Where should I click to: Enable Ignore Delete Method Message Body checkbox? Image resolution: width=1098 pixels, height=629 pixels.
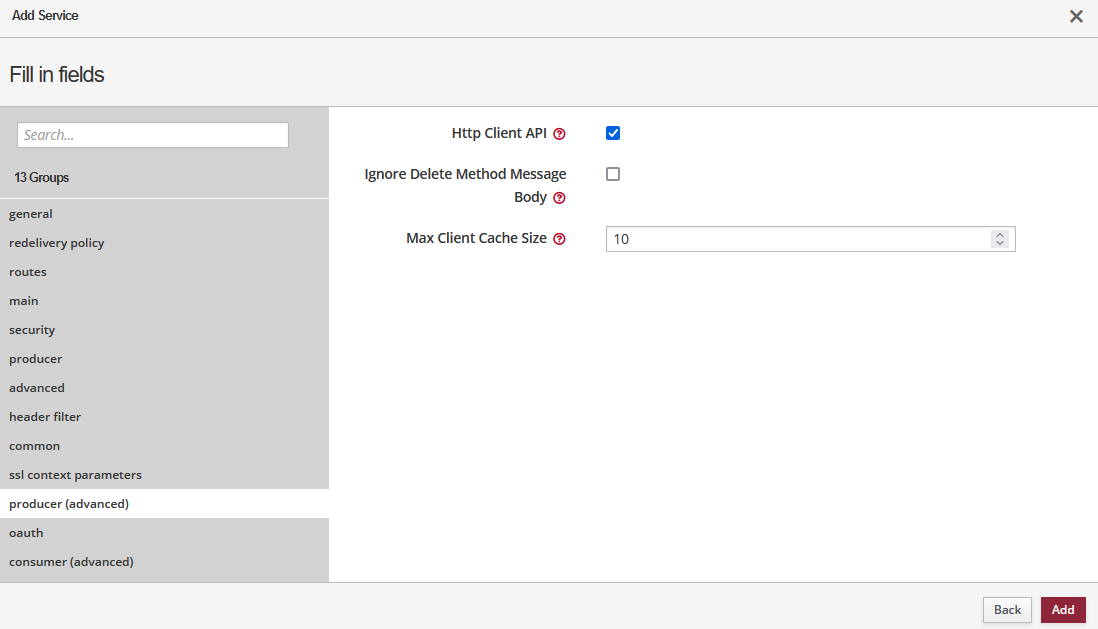[613, 174]
